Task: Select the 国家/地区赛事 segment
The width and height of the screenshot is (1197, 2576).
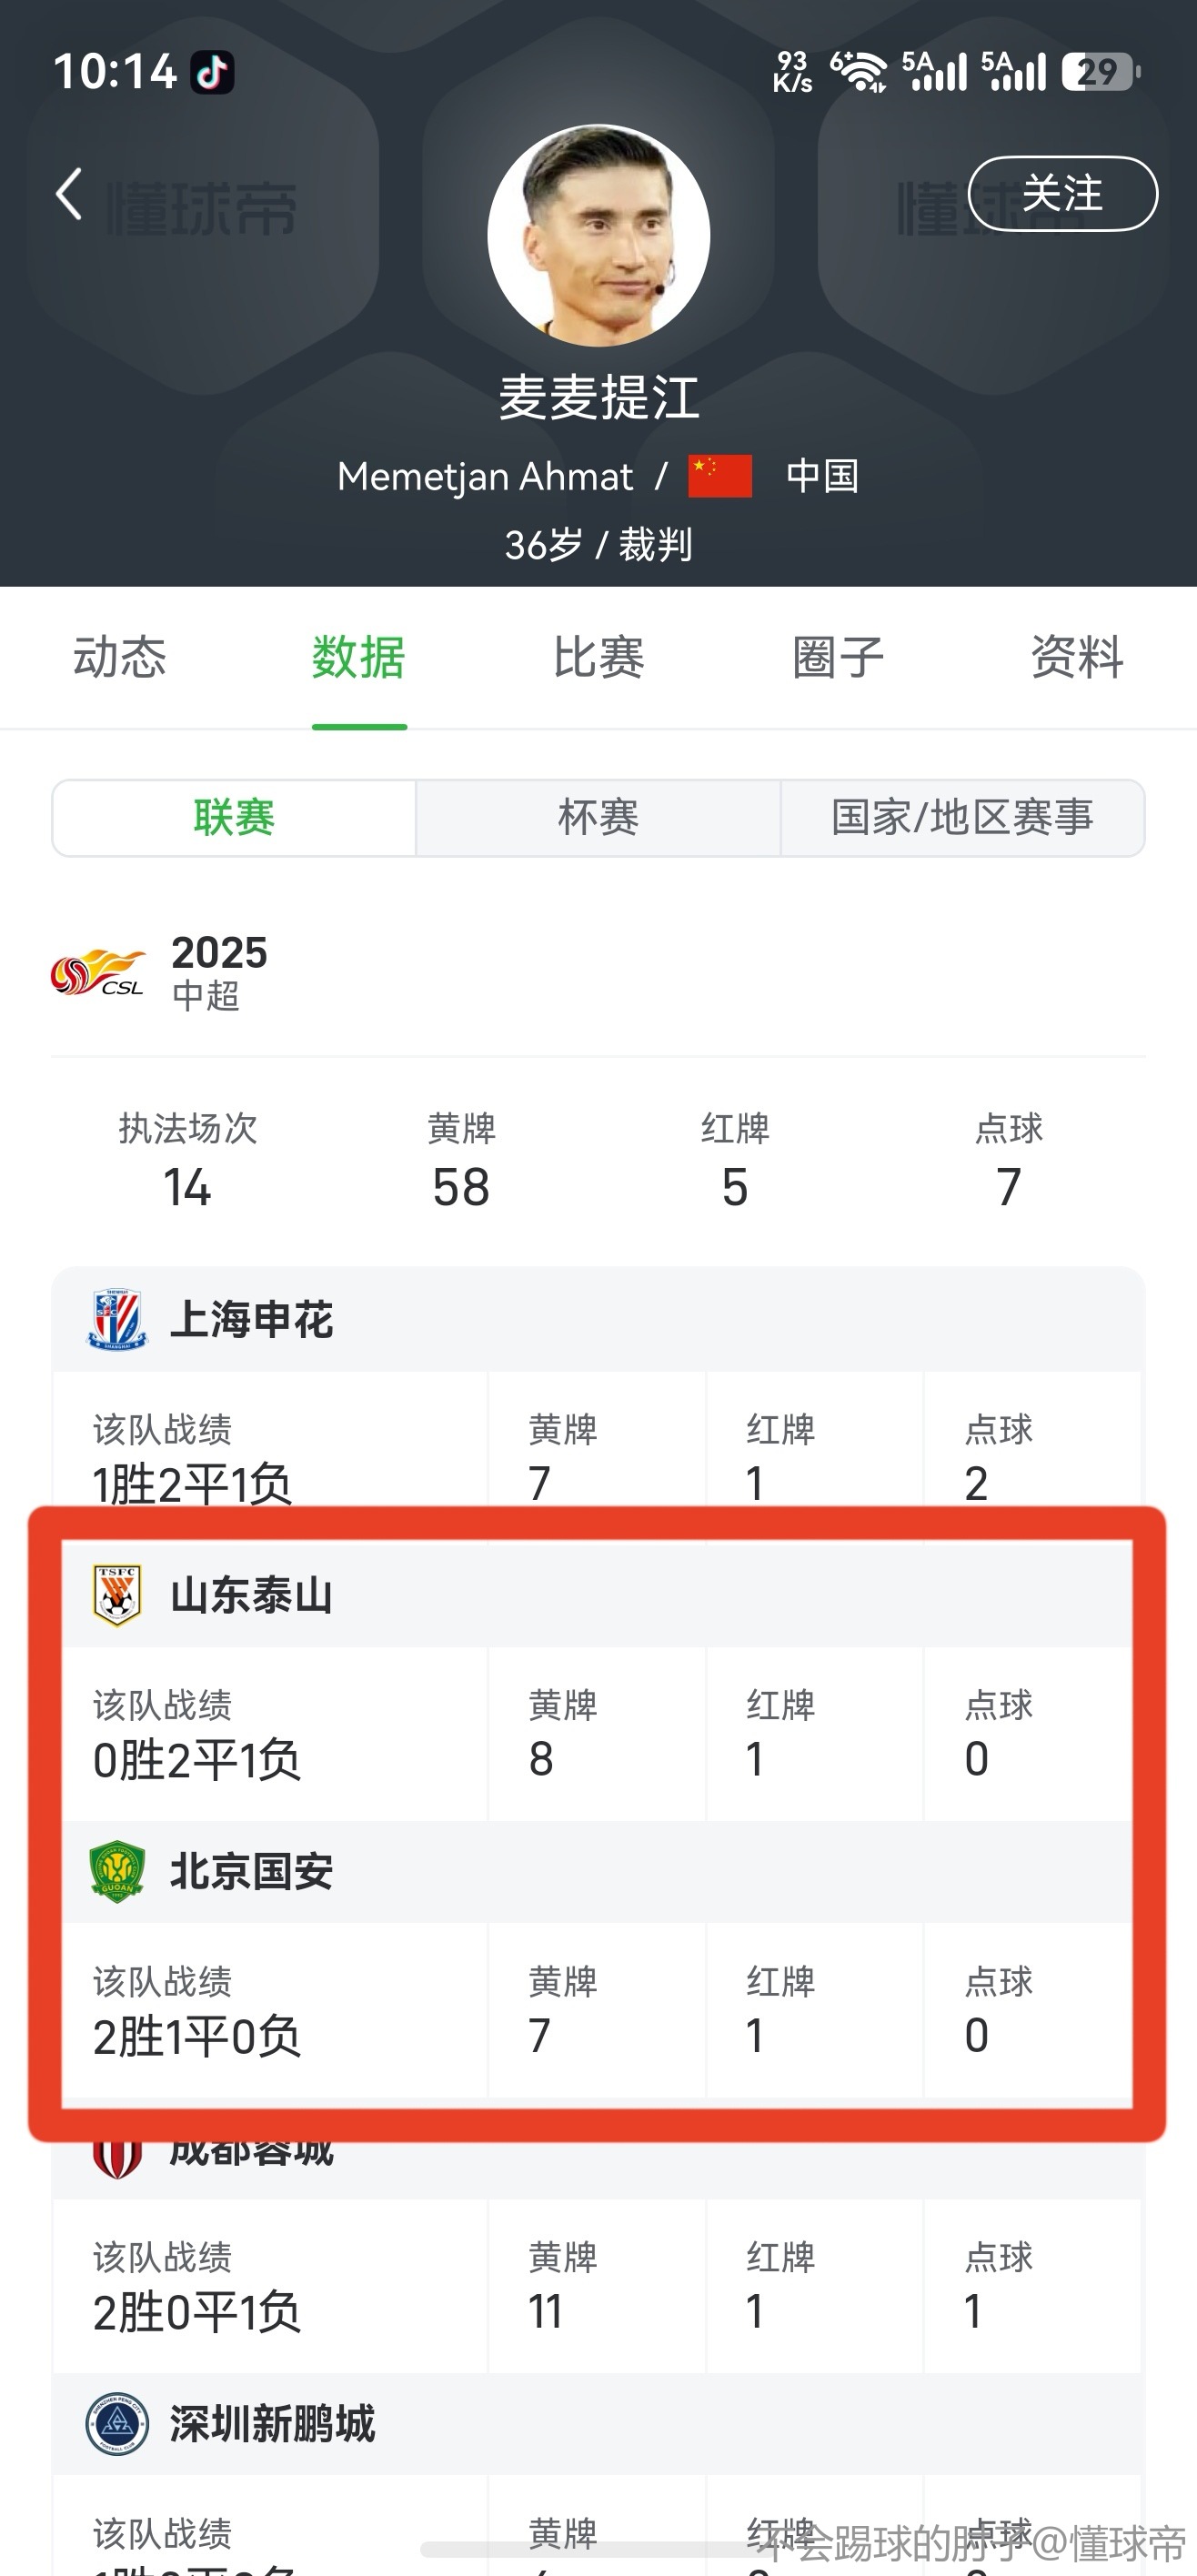Action: pyautogui.click(x=962, y=818)
